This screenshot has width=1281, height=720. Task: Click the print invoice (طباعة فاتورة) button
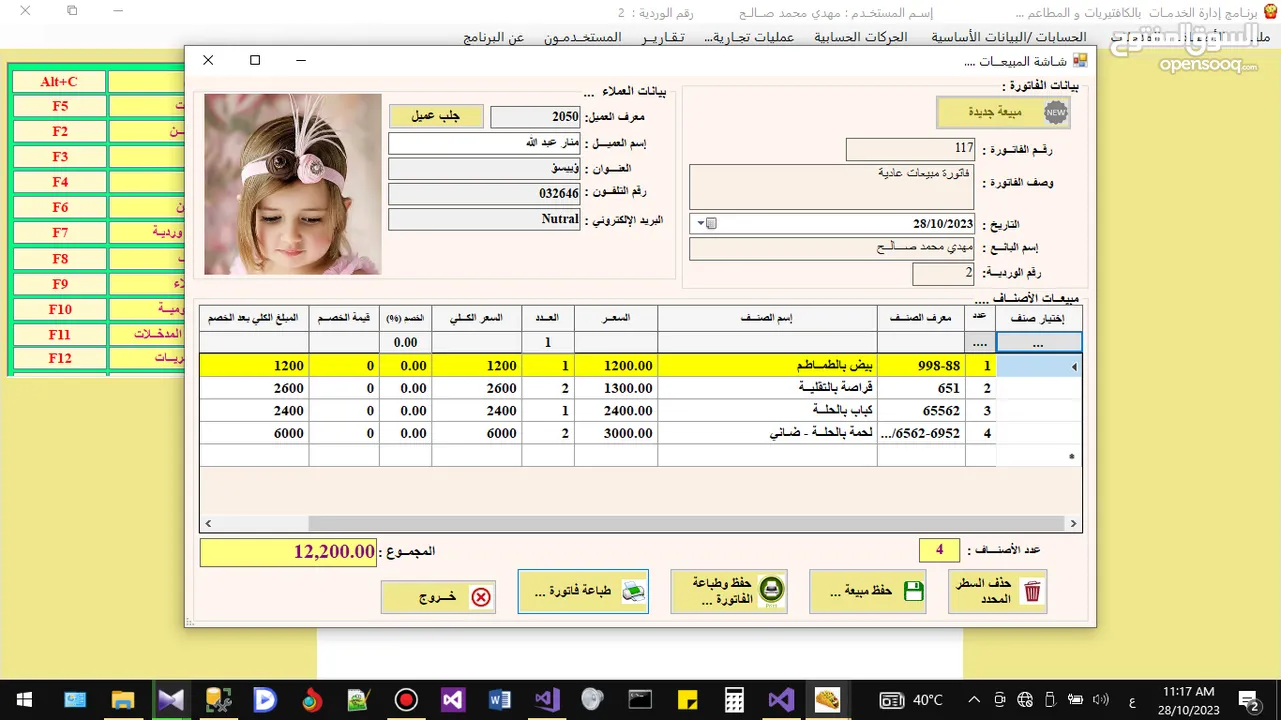coord(583,591)
